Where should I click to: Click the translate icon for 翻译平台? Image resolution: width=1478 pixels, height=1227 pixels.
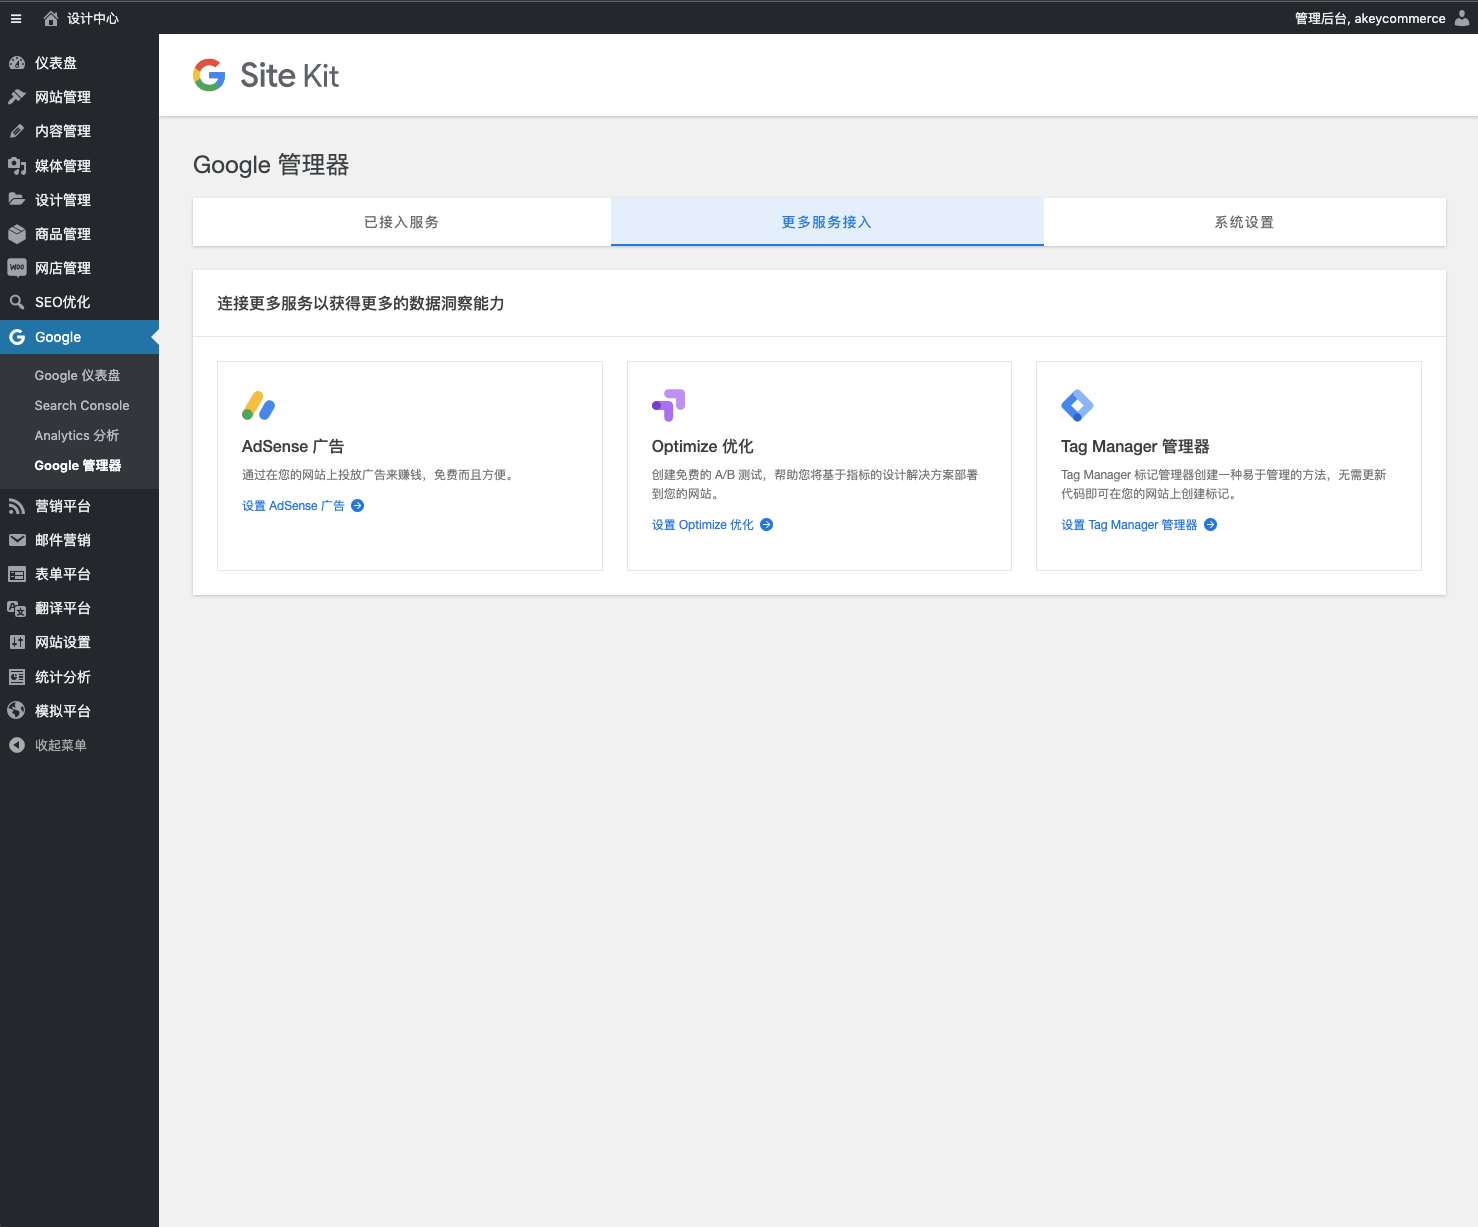coord(17,608)
